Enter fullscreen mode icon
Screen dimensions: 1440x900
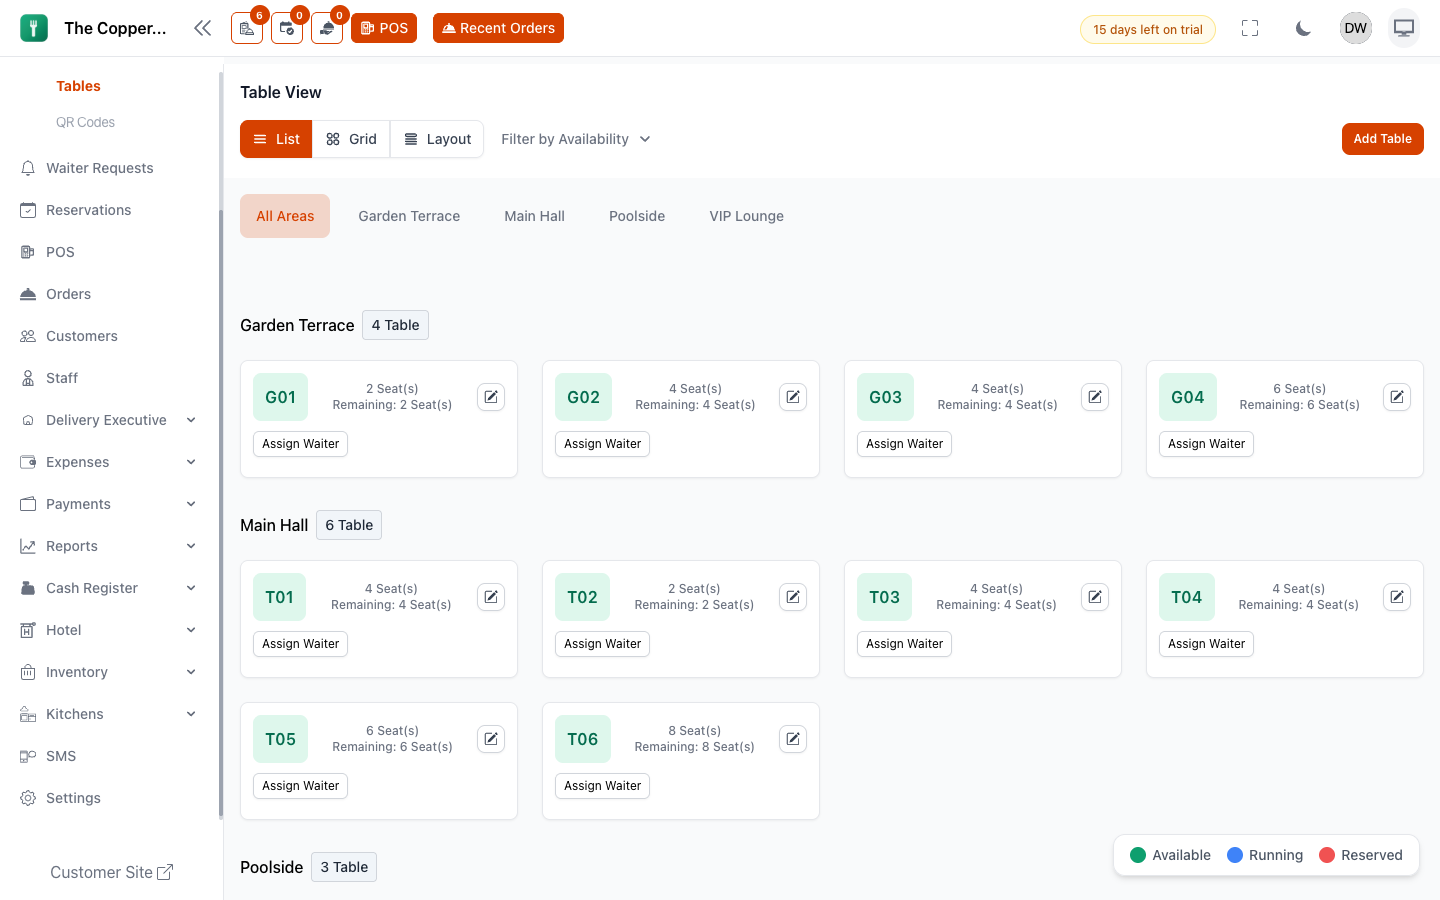1250,28
